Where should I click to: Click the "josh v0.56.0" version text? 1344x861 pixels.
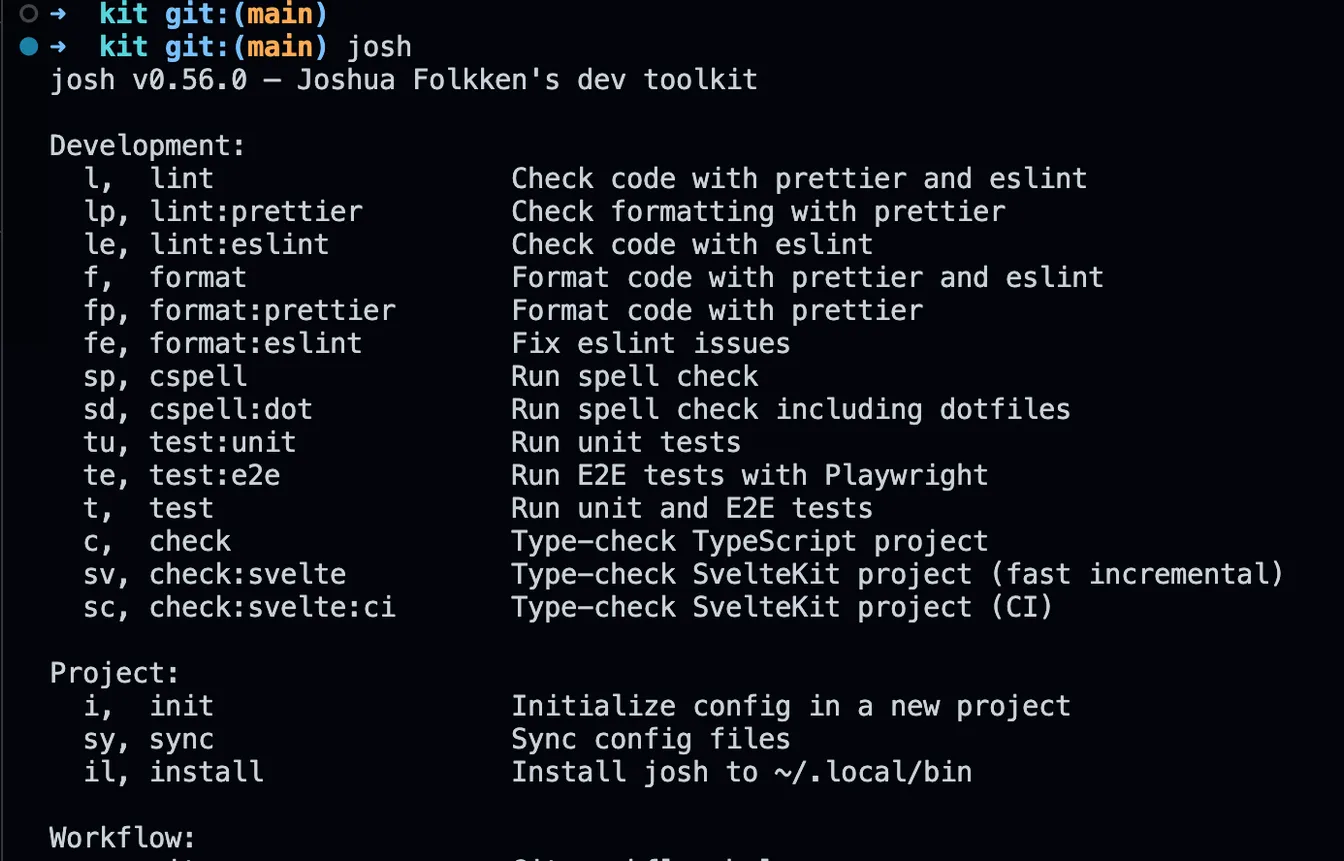(148, 80)
